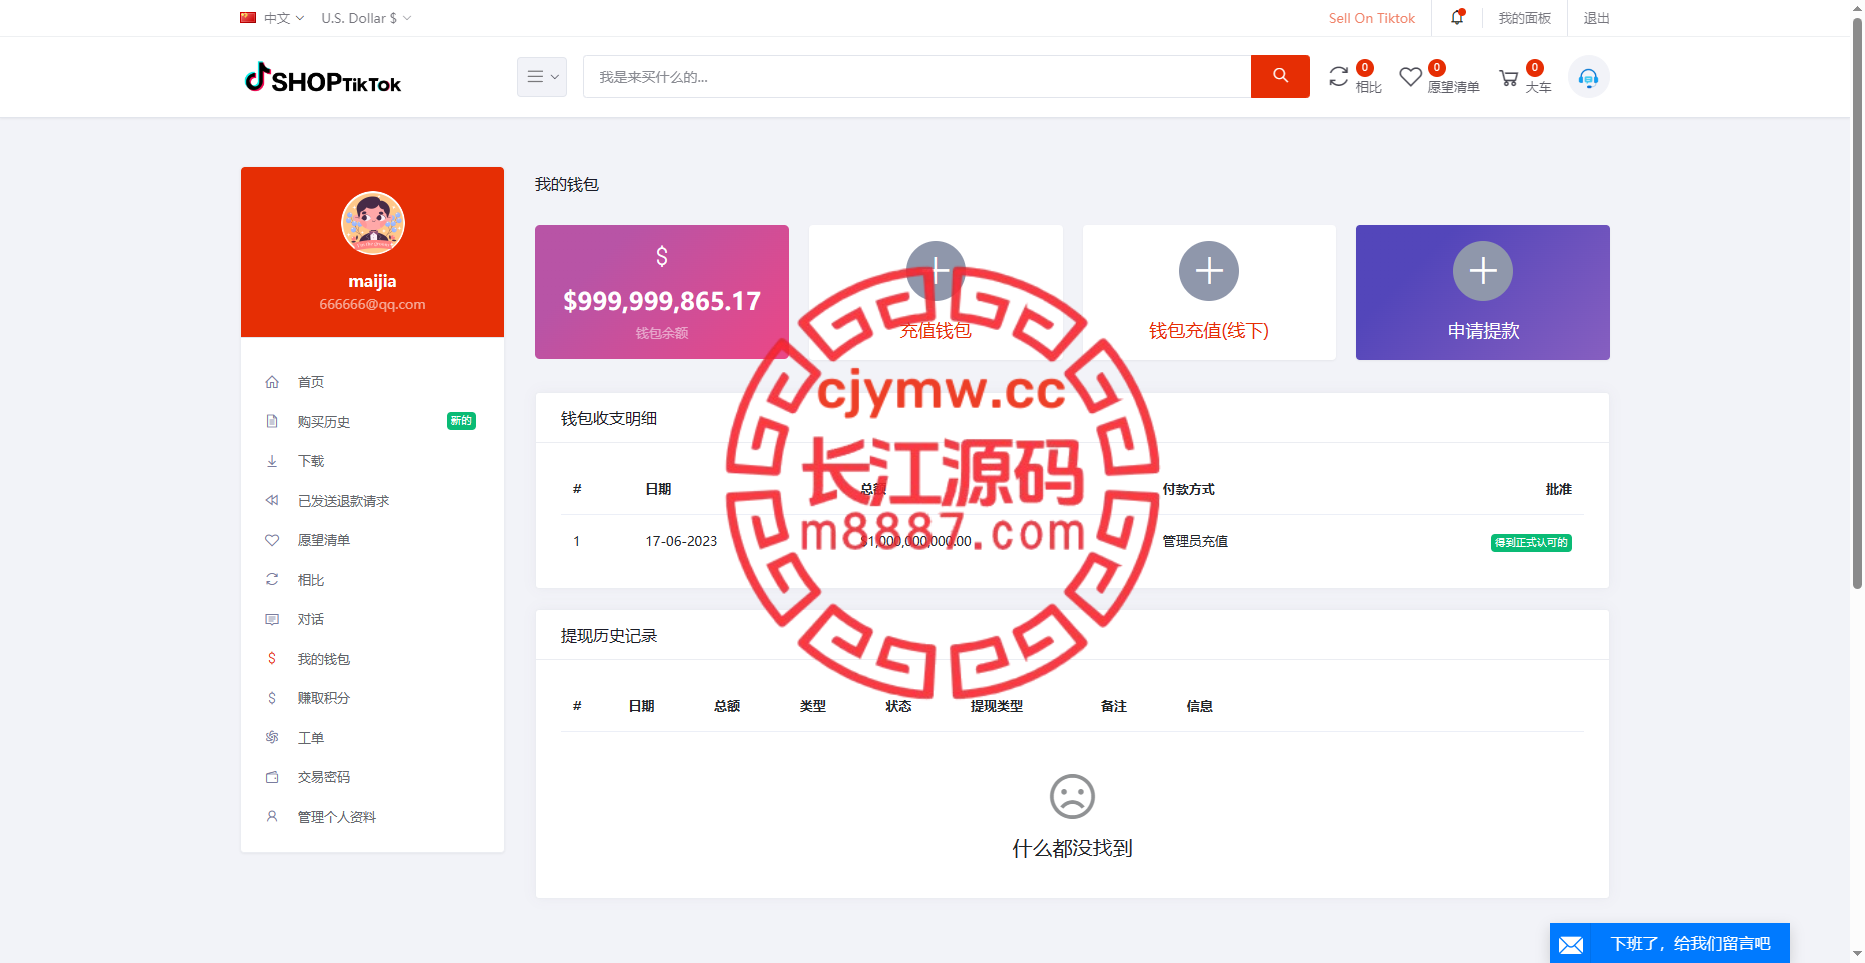Viewport: 1865px width, 963px height.
Task: Click the download arrow icon beside 下载
Action: pos(272,461)
